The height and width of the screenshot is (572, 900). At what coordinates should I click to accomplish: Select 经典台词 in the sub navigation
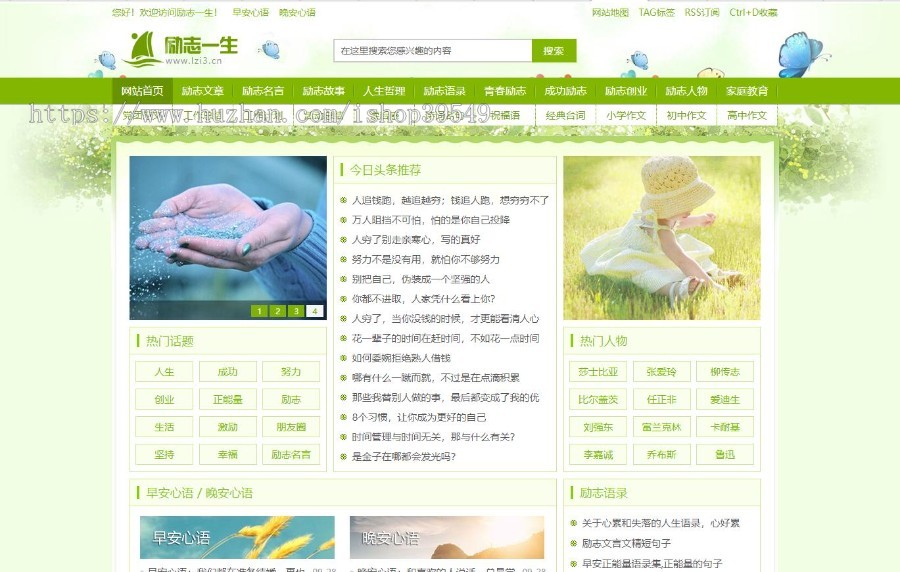click(x=565, y=115)
